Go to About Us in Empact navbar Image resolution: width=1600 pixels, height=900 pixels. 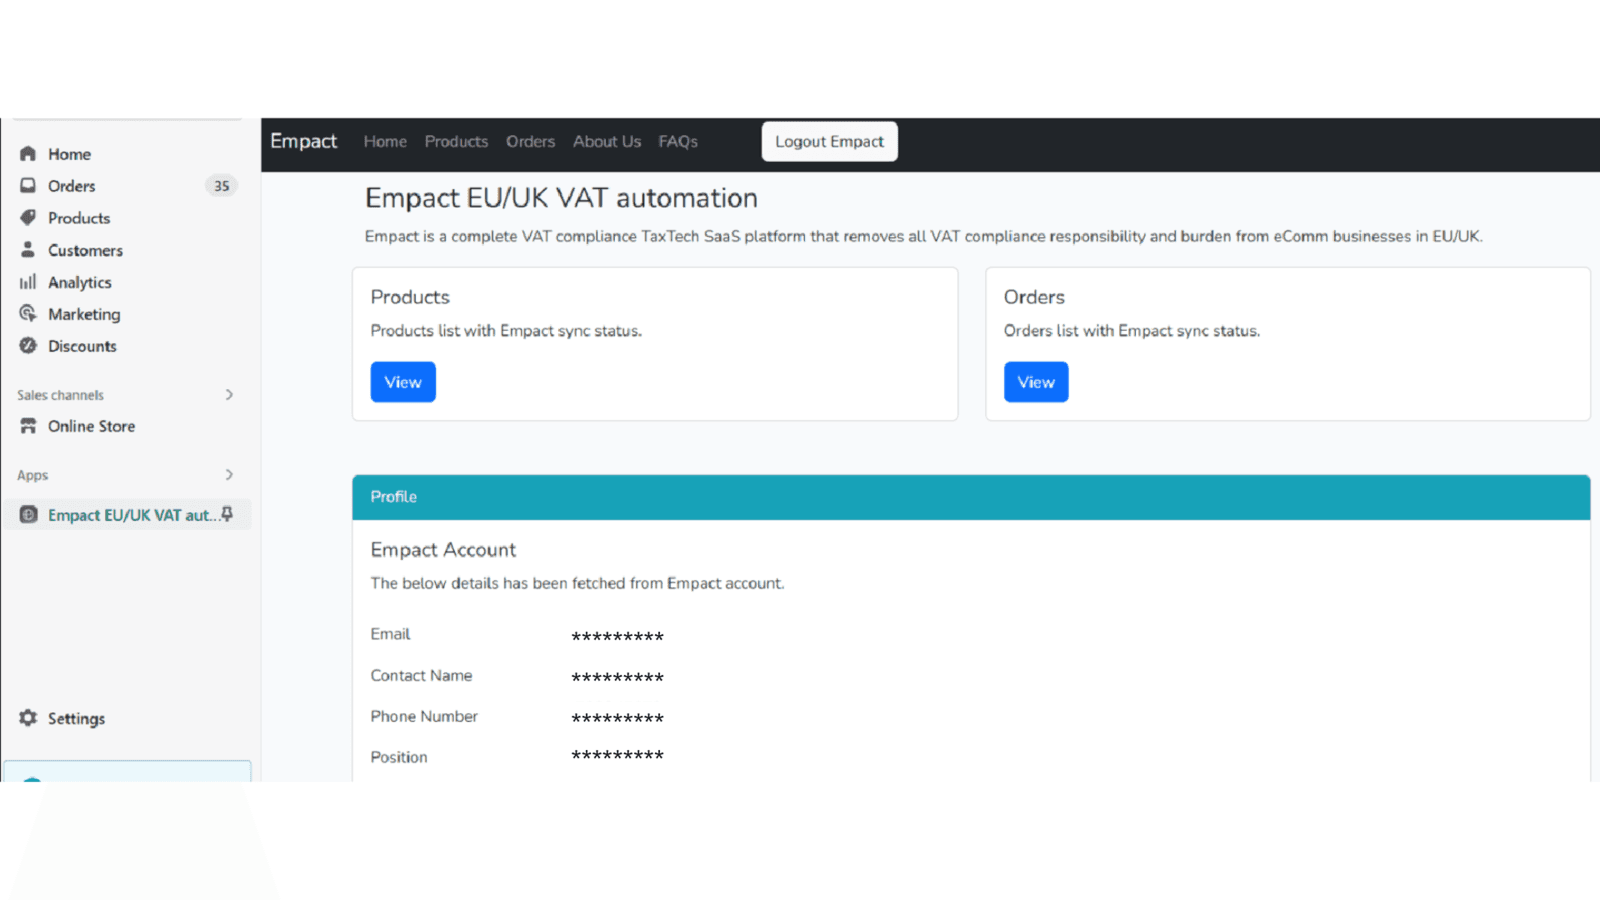coord(606,142)
